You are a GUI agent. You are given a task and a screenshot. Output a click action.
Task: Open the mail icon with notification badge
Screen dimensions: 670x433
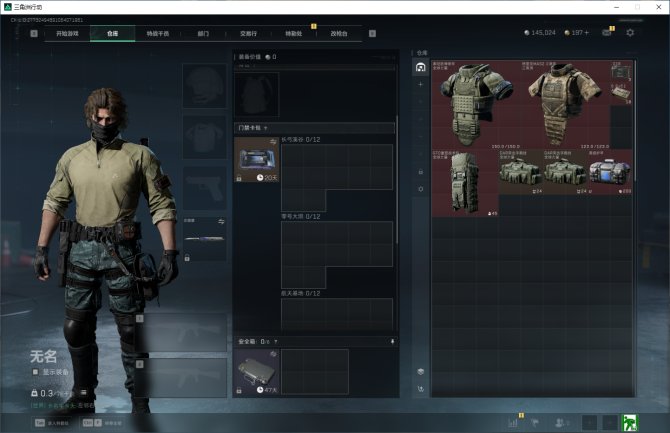pos(607,32)
